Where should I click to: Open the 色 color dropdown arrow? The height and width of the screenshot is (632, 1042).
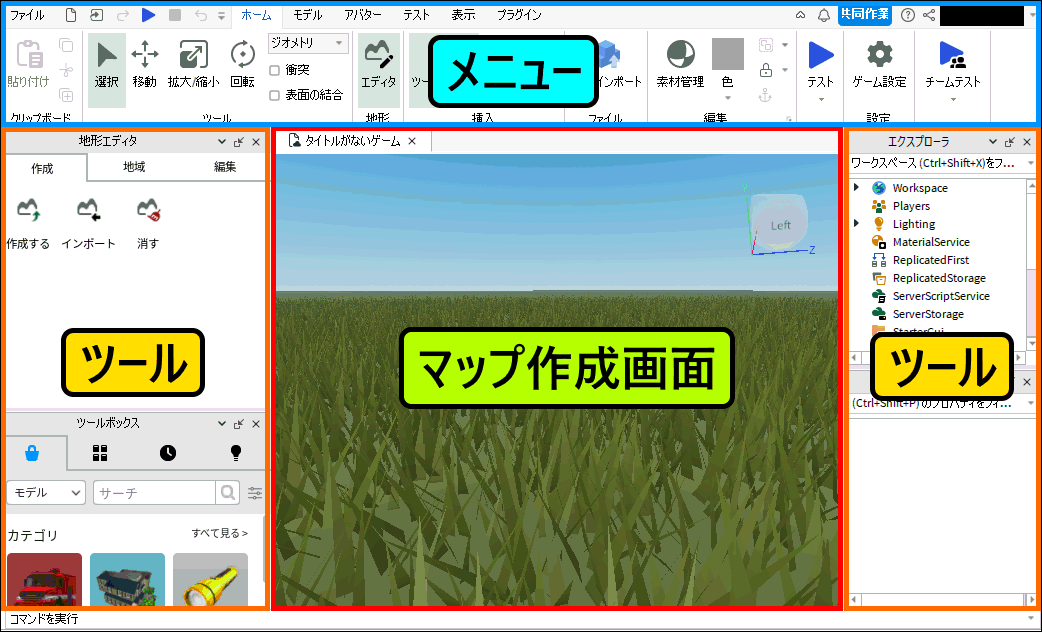[x=728, y=98]
